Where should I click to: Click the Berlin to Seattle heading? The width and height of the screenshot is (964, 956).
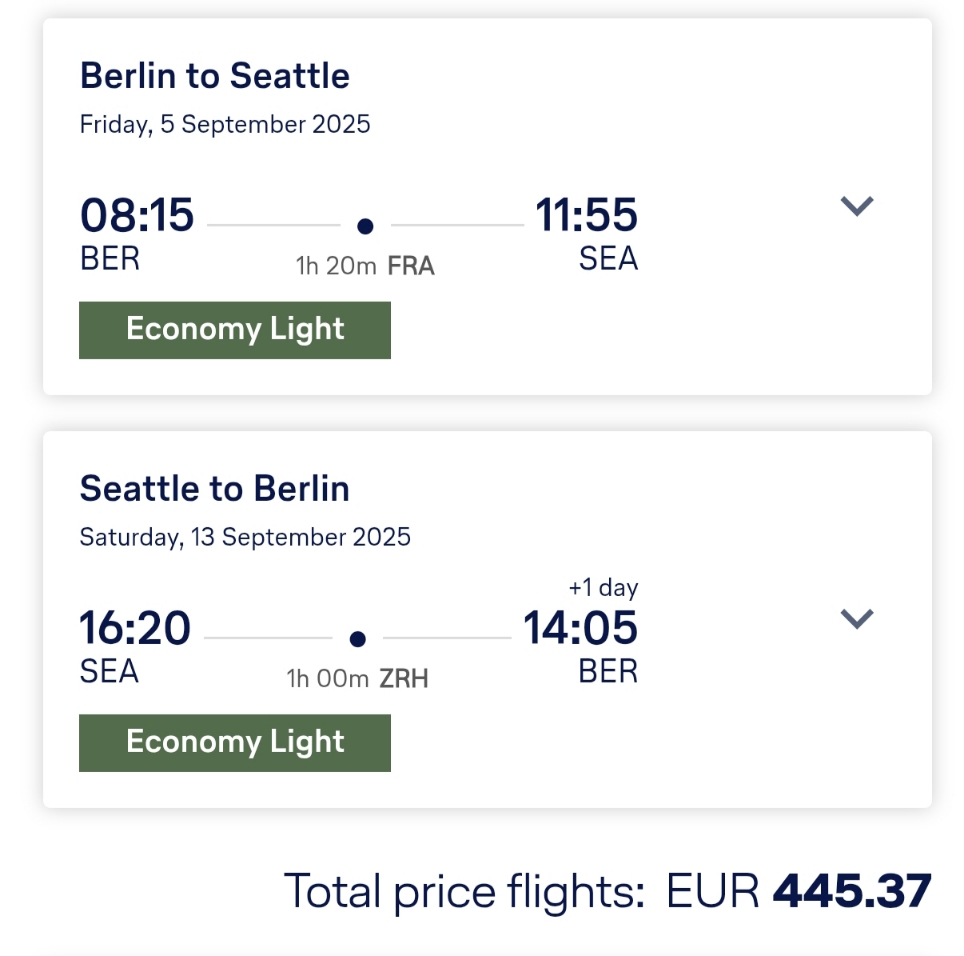[x=215, y=76]
